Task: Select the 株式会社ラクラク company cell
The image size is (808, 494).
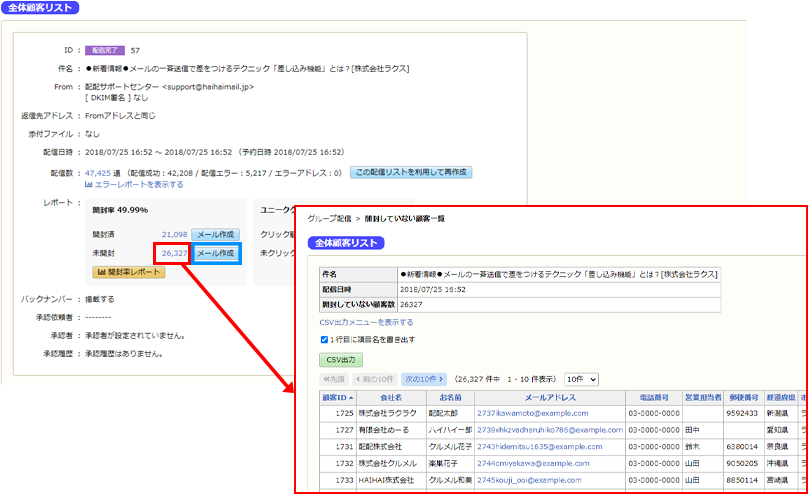Action: pos(391,413)
